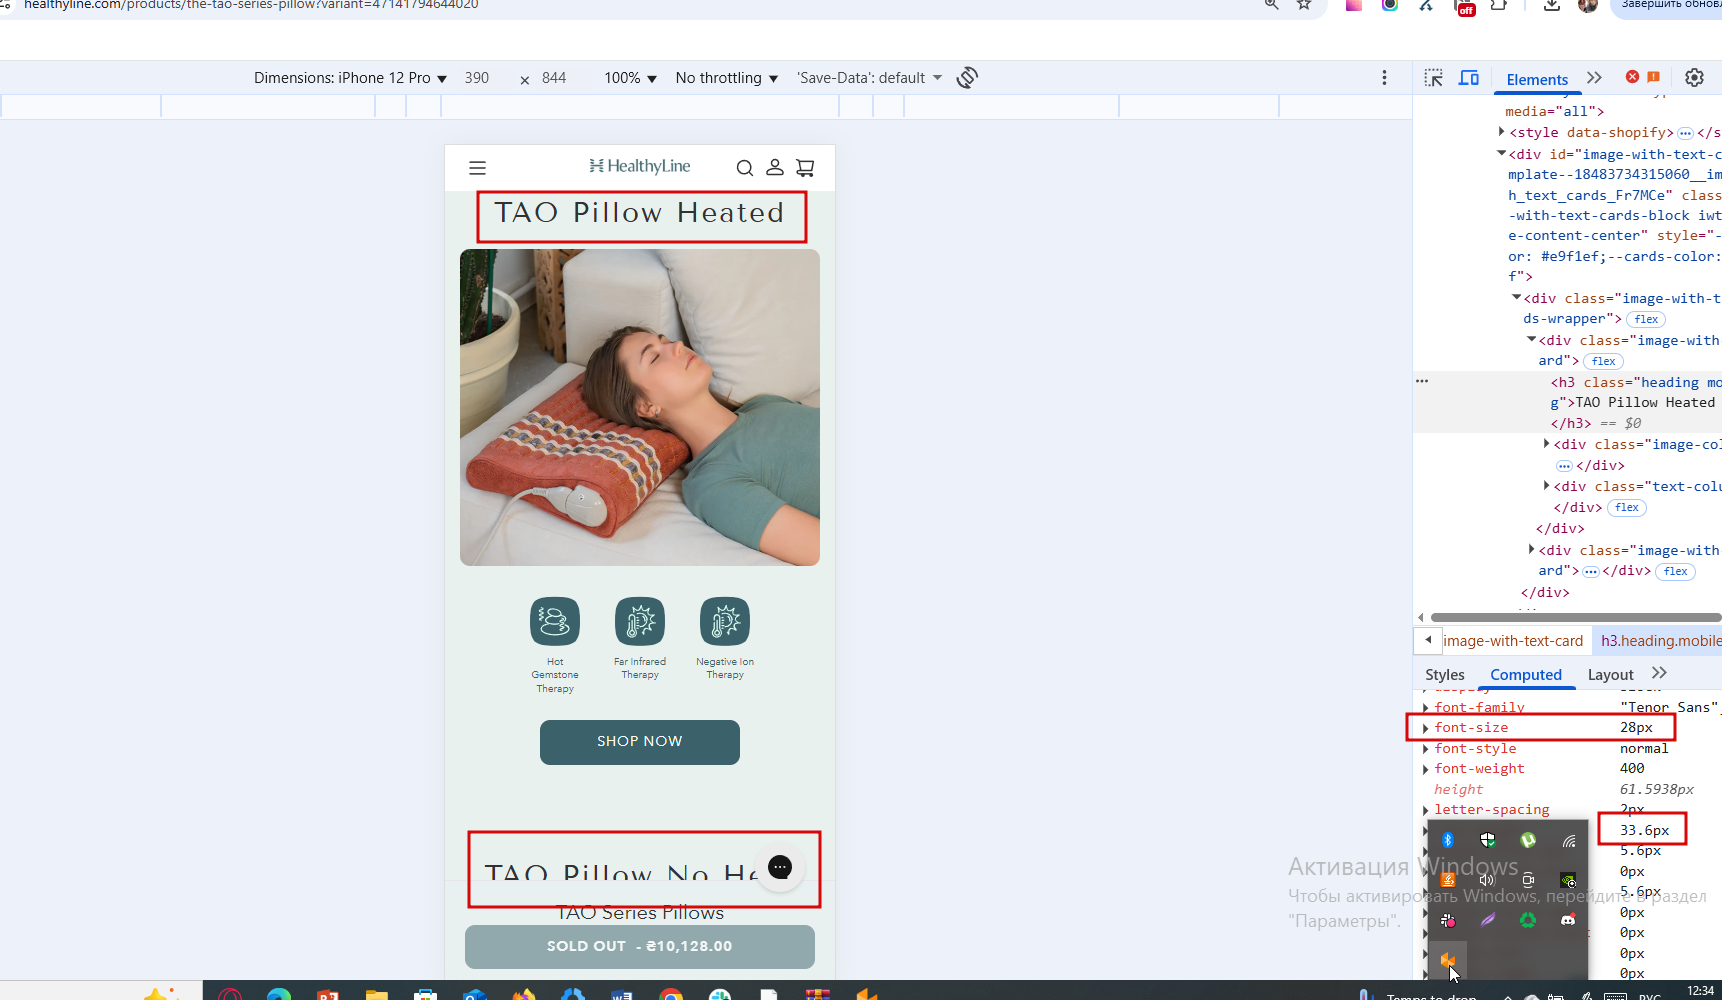The height and width of the screenshot is (1000, 1722).
Task: Open DevTools settings gear
Action: click(x=1694, y=78)
